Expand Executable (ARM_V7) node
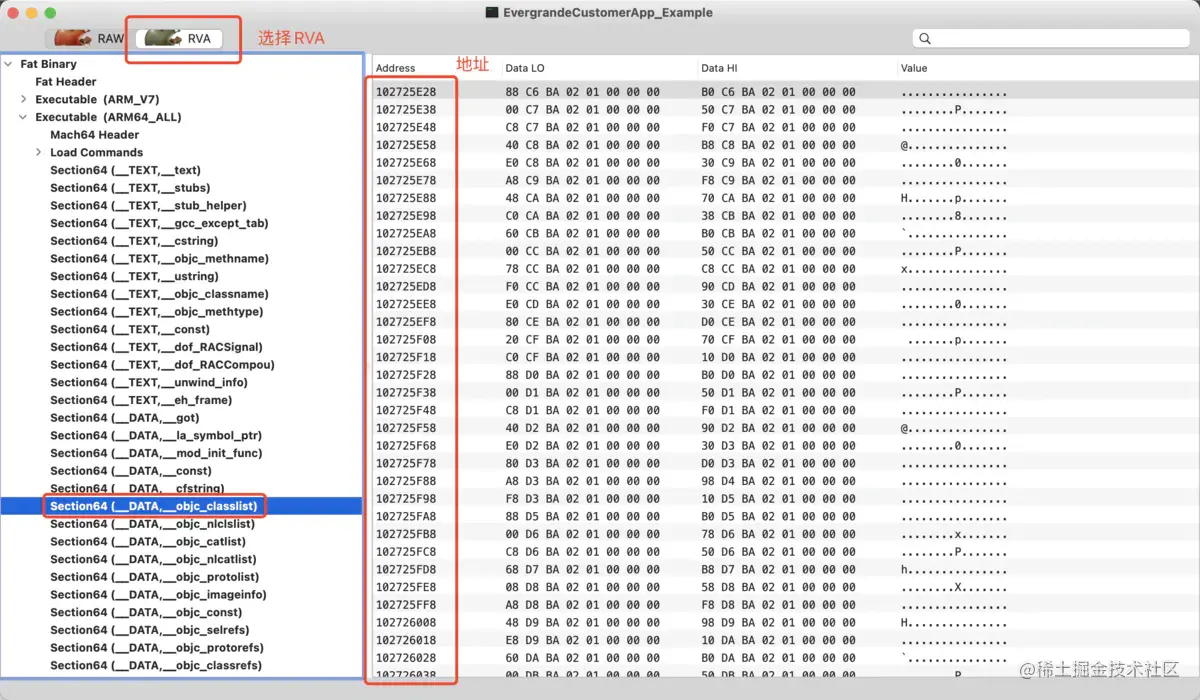 pos(24,99)
